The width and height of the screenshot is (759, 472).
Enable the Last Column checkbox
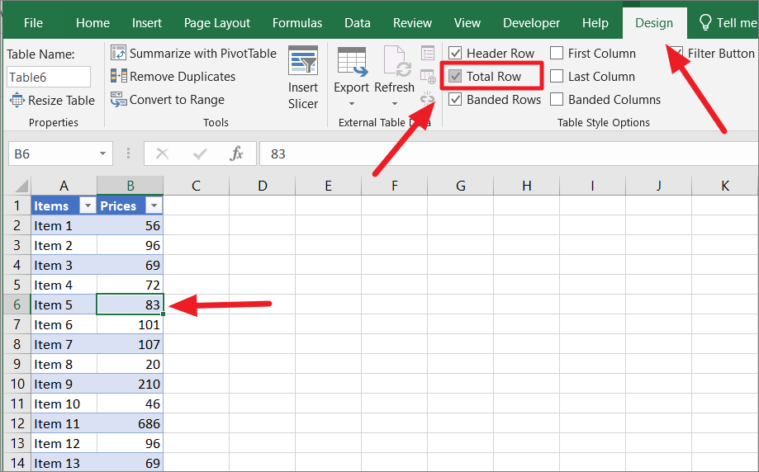point(557,76)
